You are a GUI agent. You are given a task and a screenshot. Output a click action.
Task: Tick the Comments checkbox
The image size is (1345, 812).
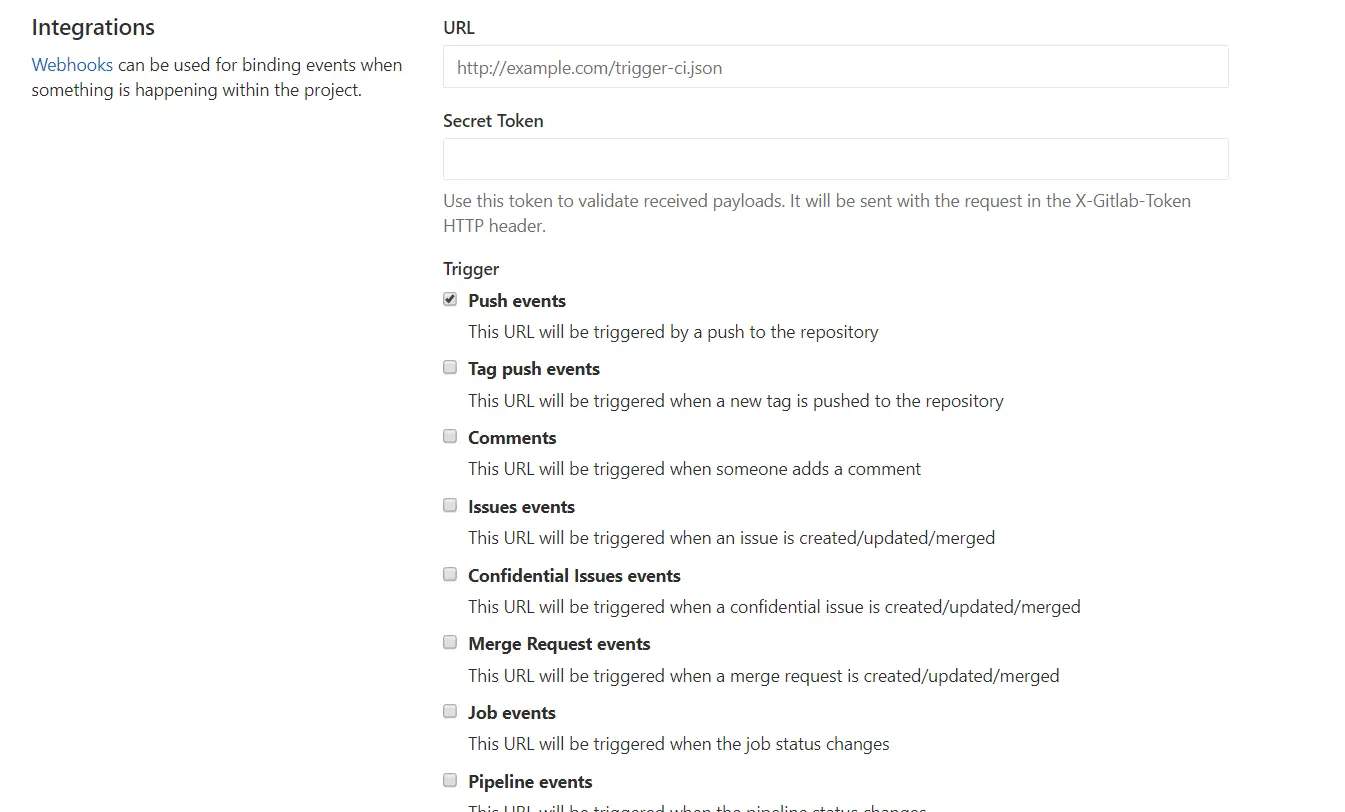tap(450, 437)
